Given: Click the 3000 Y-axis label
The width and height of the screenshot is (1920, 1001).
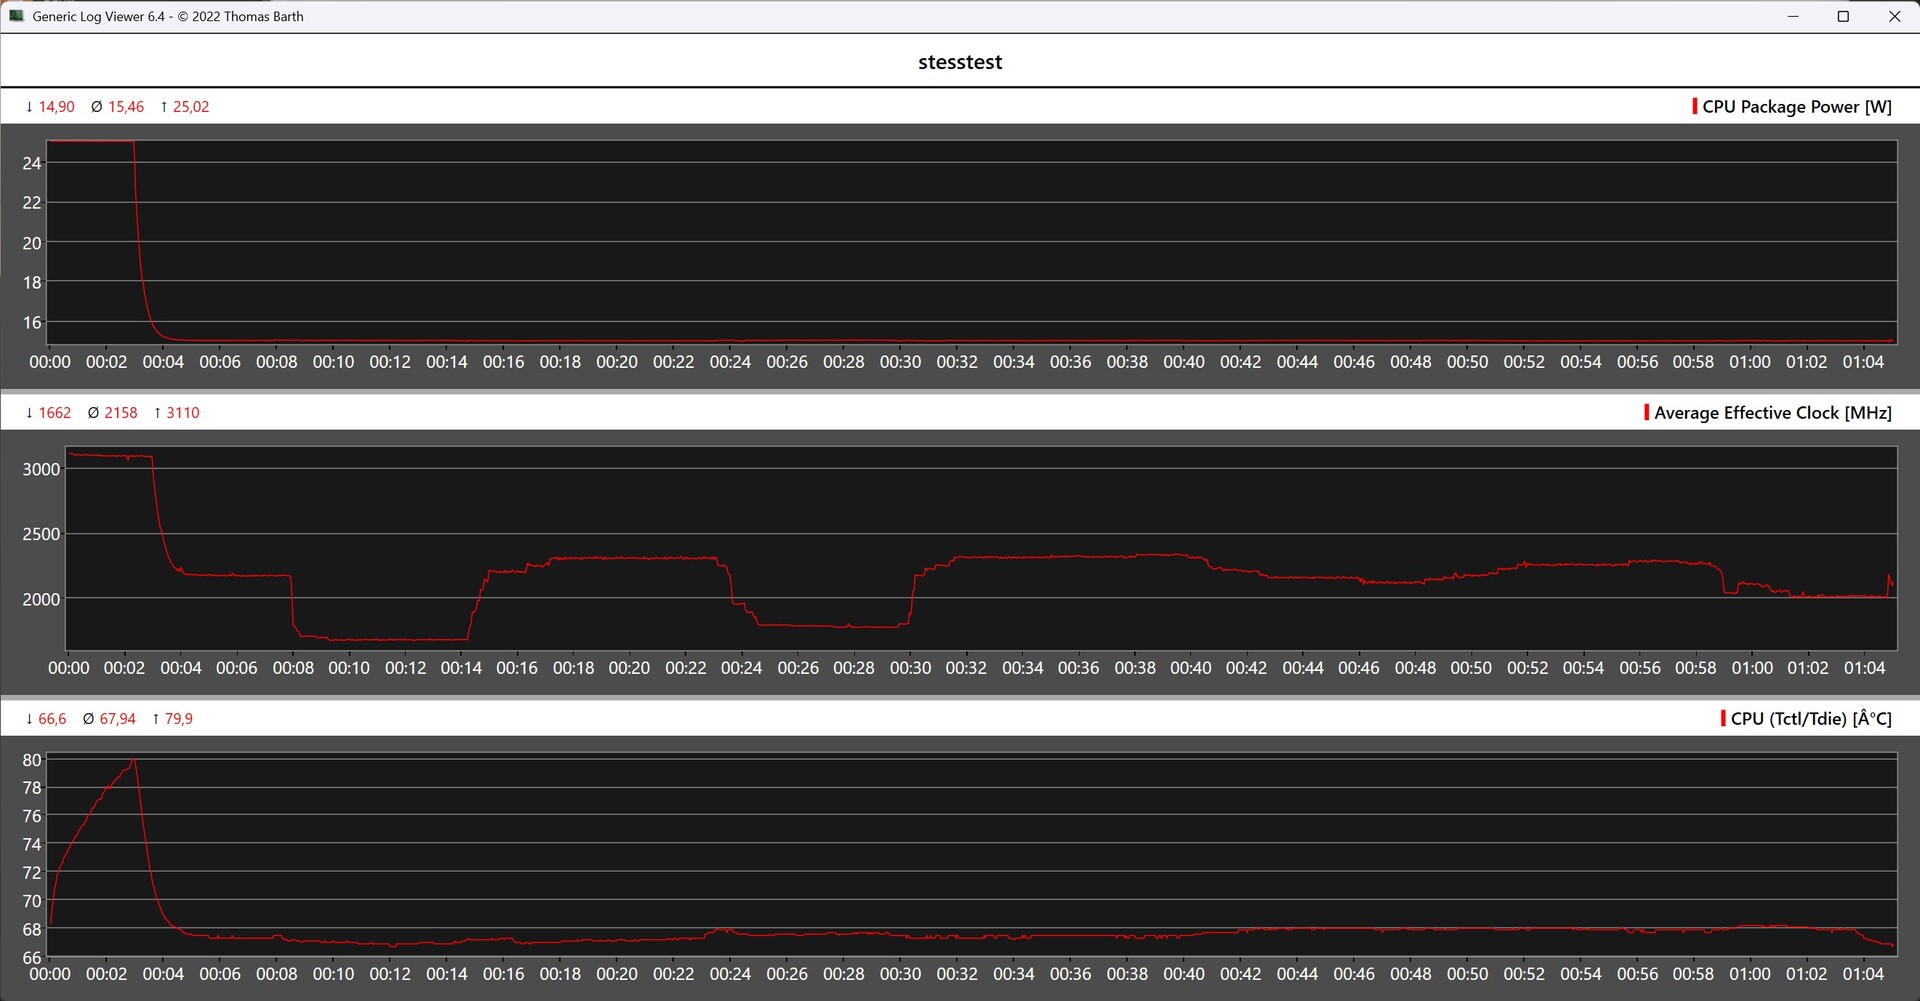Looking at the screenshot, I should [41, 469].
